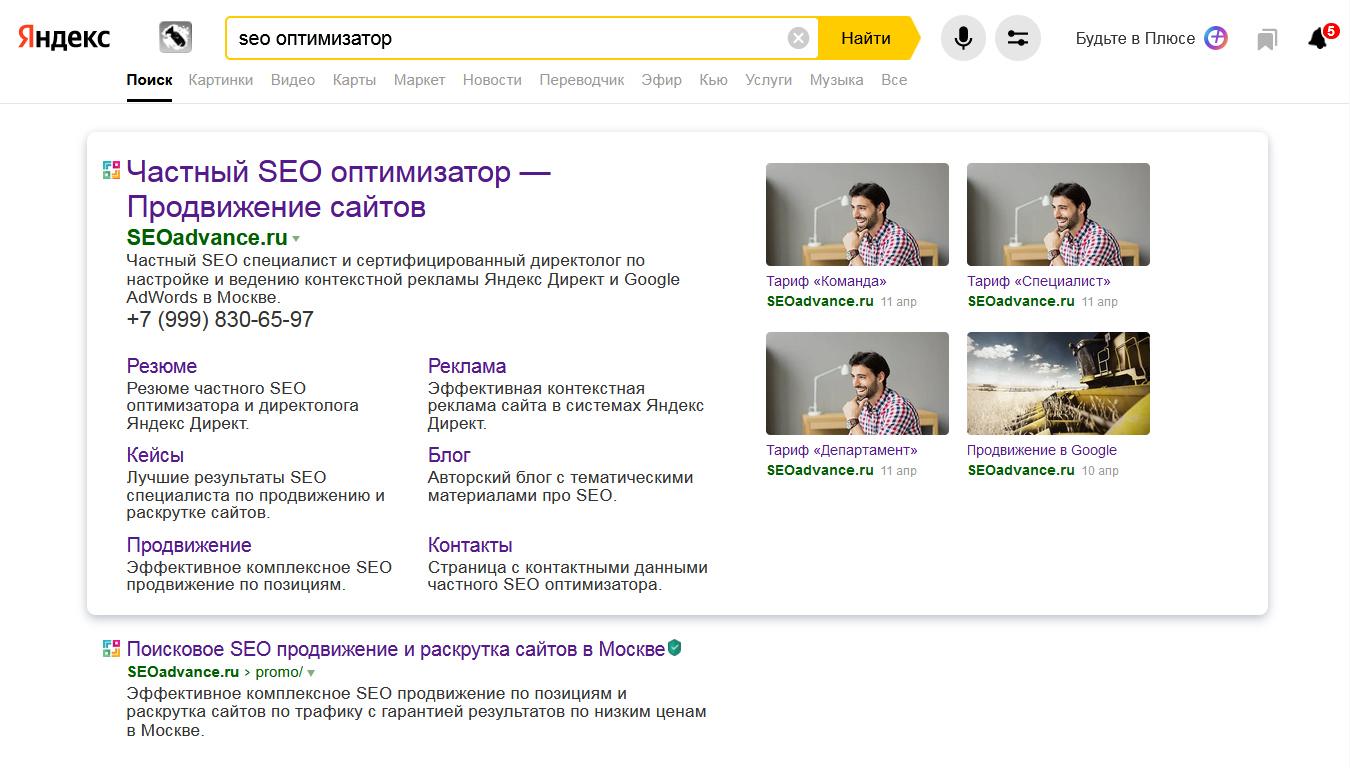Viewport: 1350px width, 768px height.
Task: Open notifications bell icon
Action: tap(1318, 39)
